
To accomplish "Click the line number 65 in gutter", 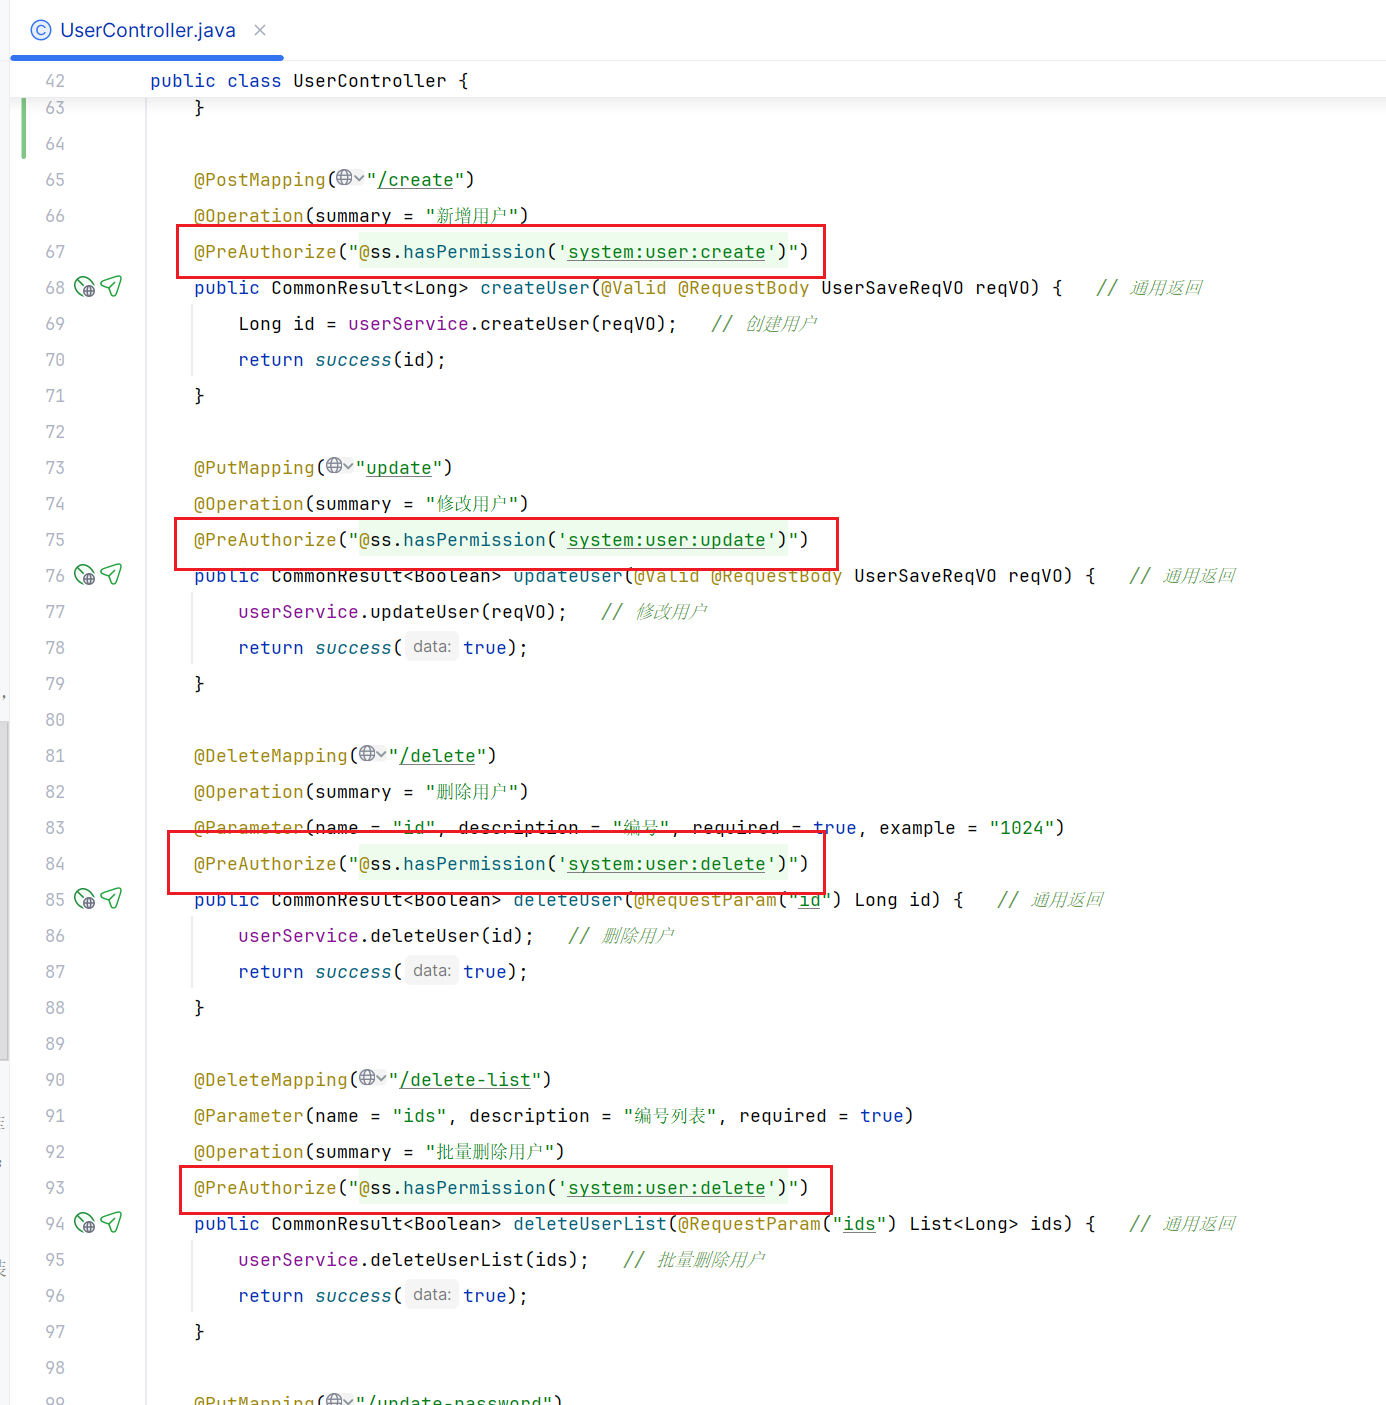I will (55, 180).
